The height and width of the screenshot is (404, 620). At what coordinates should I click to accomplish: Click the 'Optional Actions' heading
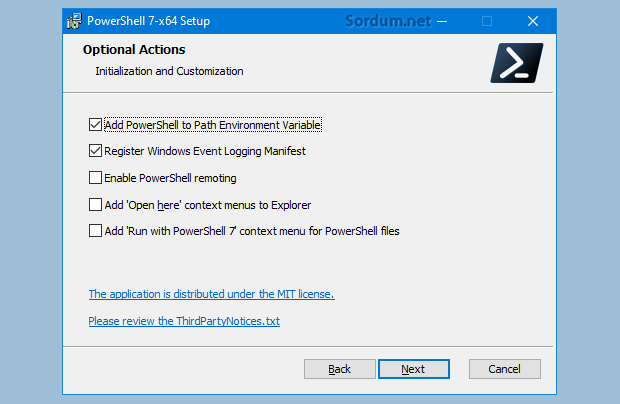tap(133, 50)
